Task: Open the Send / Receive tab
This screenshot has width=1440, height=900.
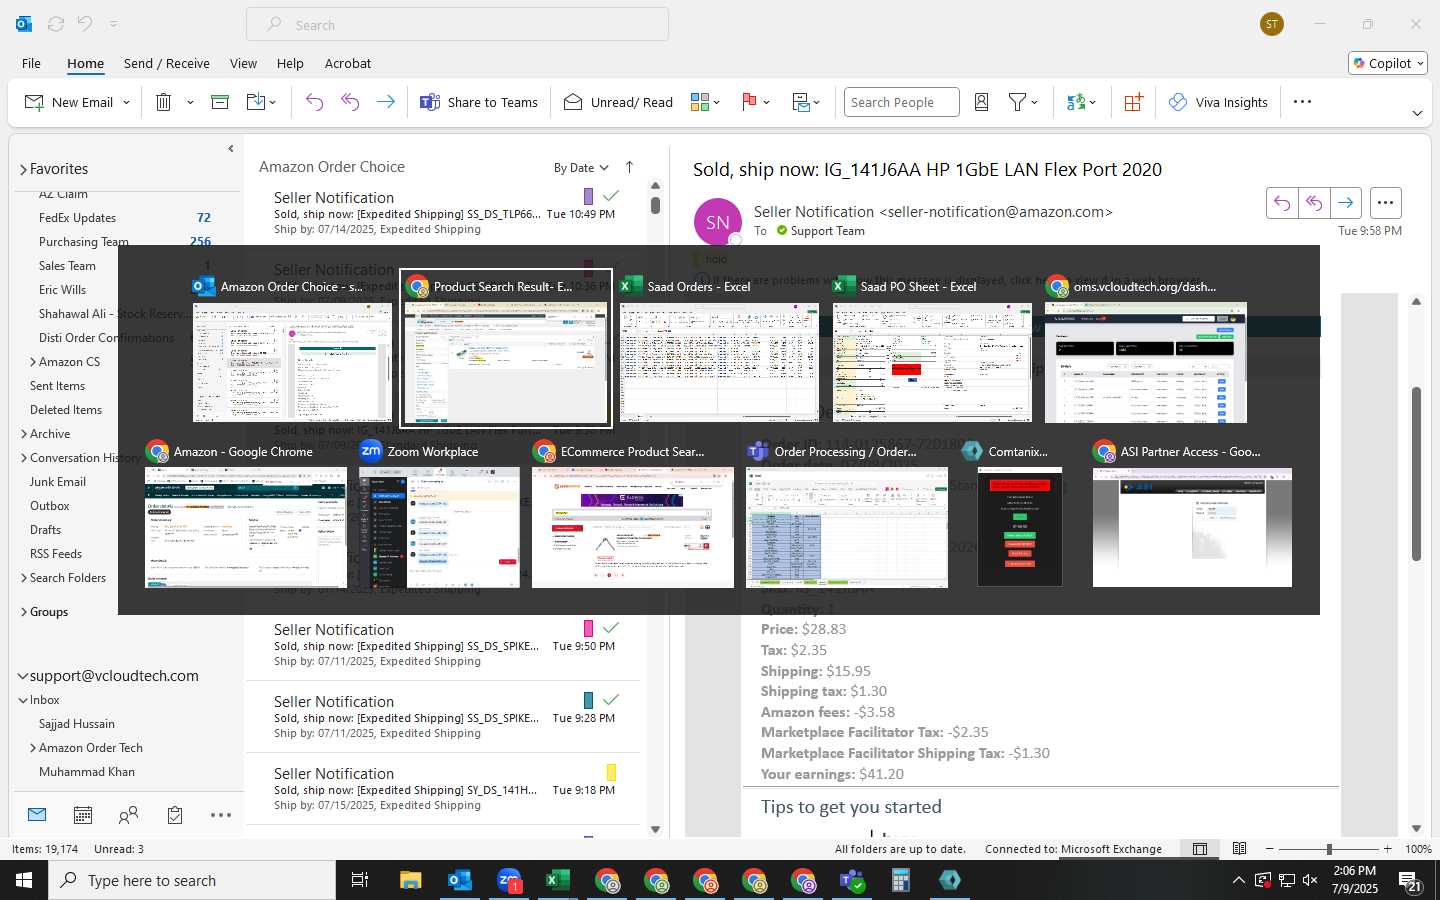Action: pos(166,63)
